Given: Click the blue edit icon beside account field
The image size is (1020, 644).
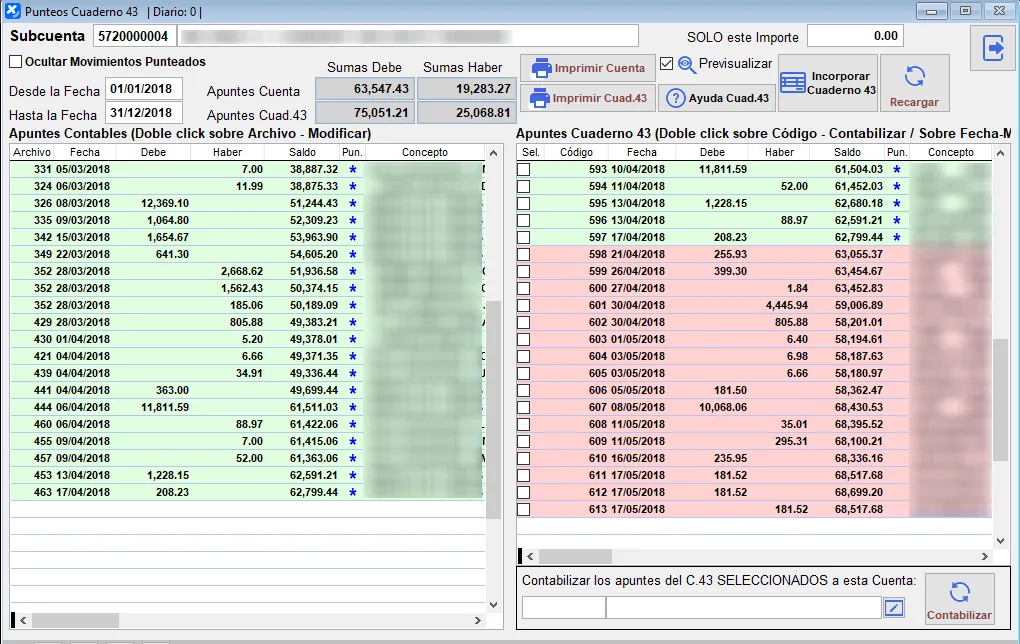Looking at the screenshot, I should point(894,607).
